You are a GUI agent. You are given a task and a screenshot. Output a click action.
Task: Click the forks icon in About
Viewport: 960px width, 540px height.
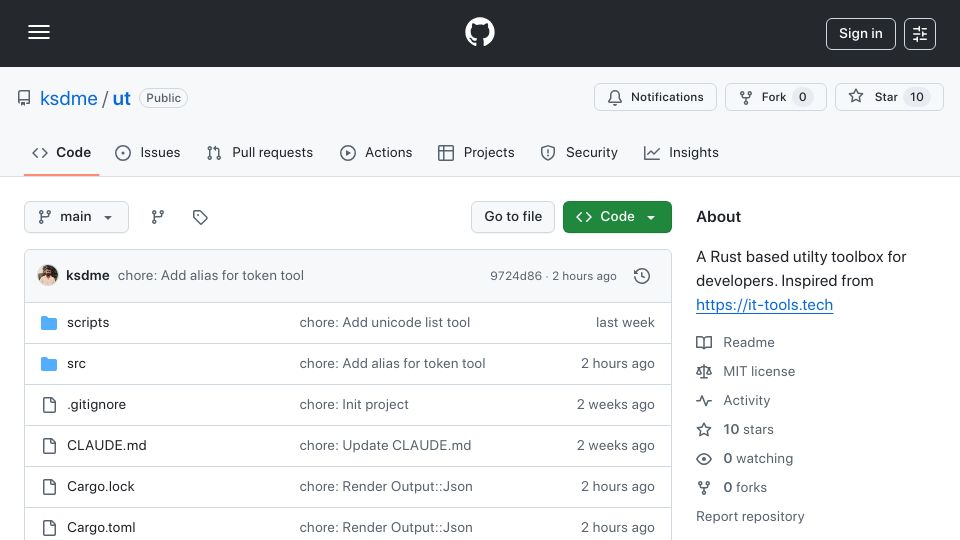coord(704,487)
